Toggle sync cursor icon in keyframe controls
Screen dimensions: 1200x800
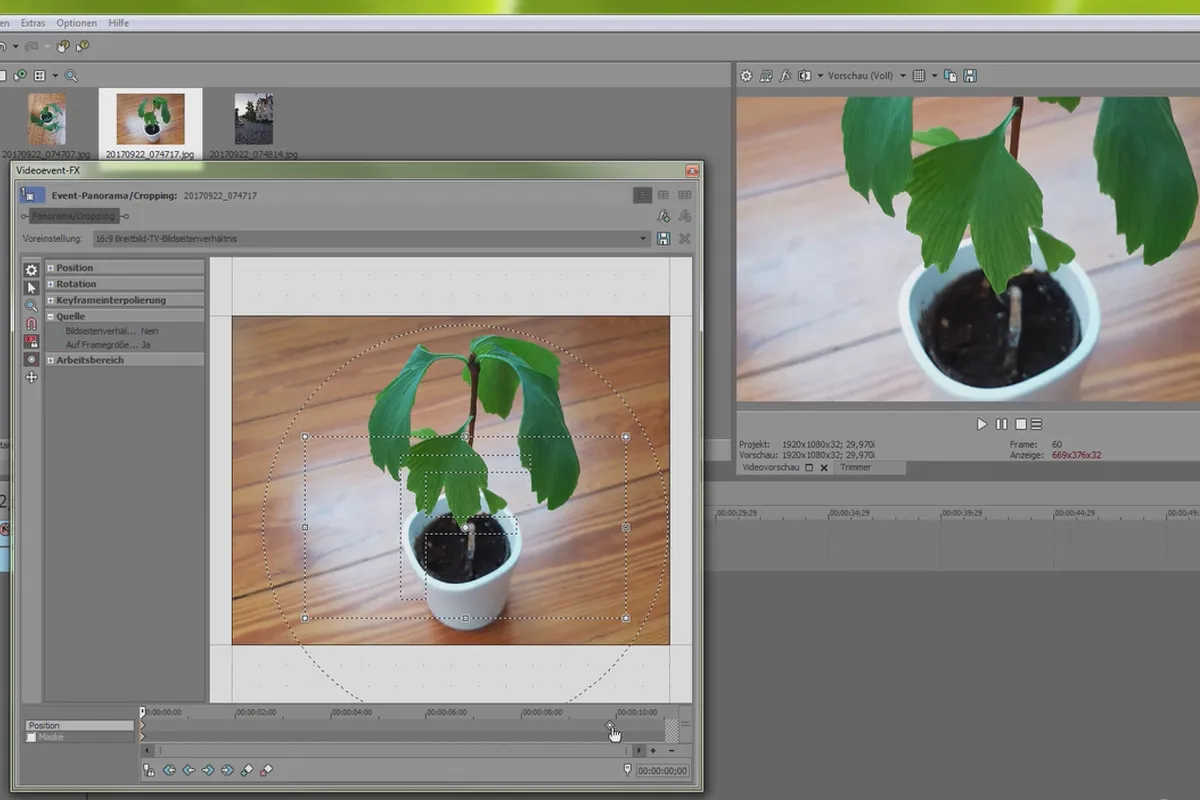[149, 770]
